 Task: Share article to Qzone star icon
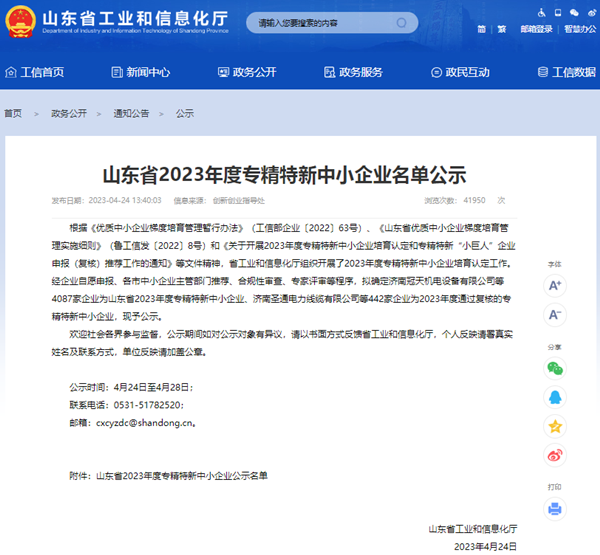point(556,426)
